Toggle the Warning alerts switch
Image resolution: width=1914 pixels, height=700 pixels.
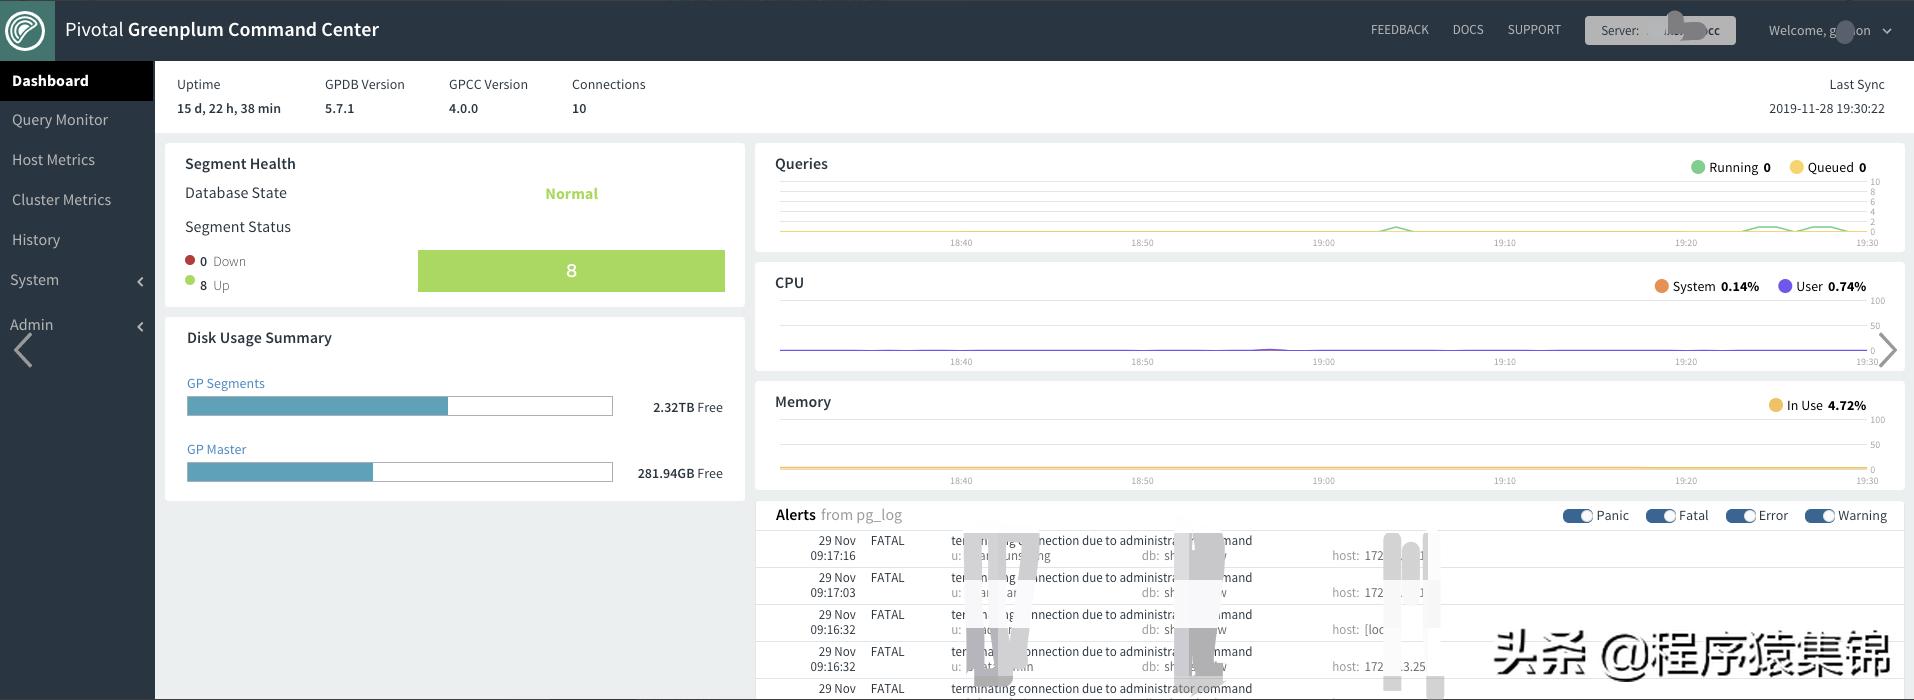(1819, 516)
